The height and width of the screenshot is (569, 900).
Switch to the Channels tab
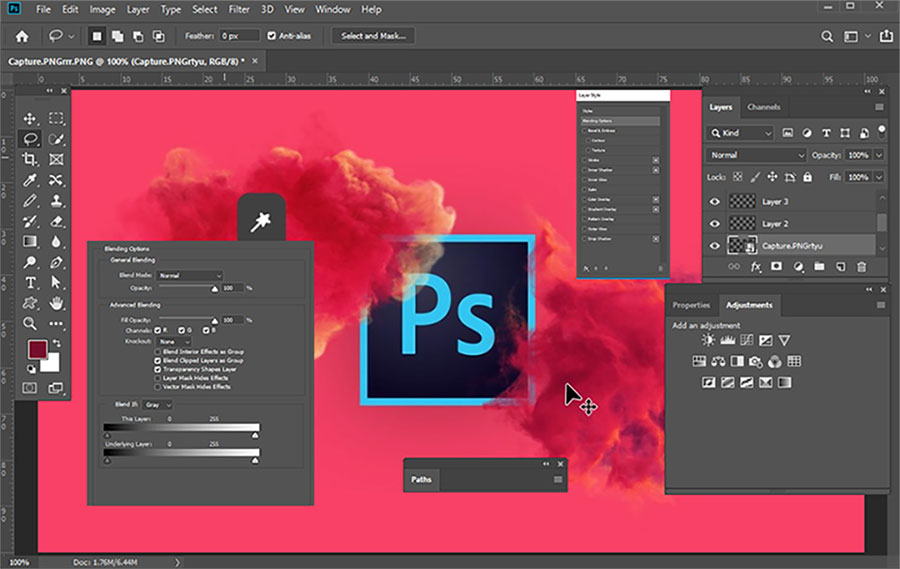763,107
